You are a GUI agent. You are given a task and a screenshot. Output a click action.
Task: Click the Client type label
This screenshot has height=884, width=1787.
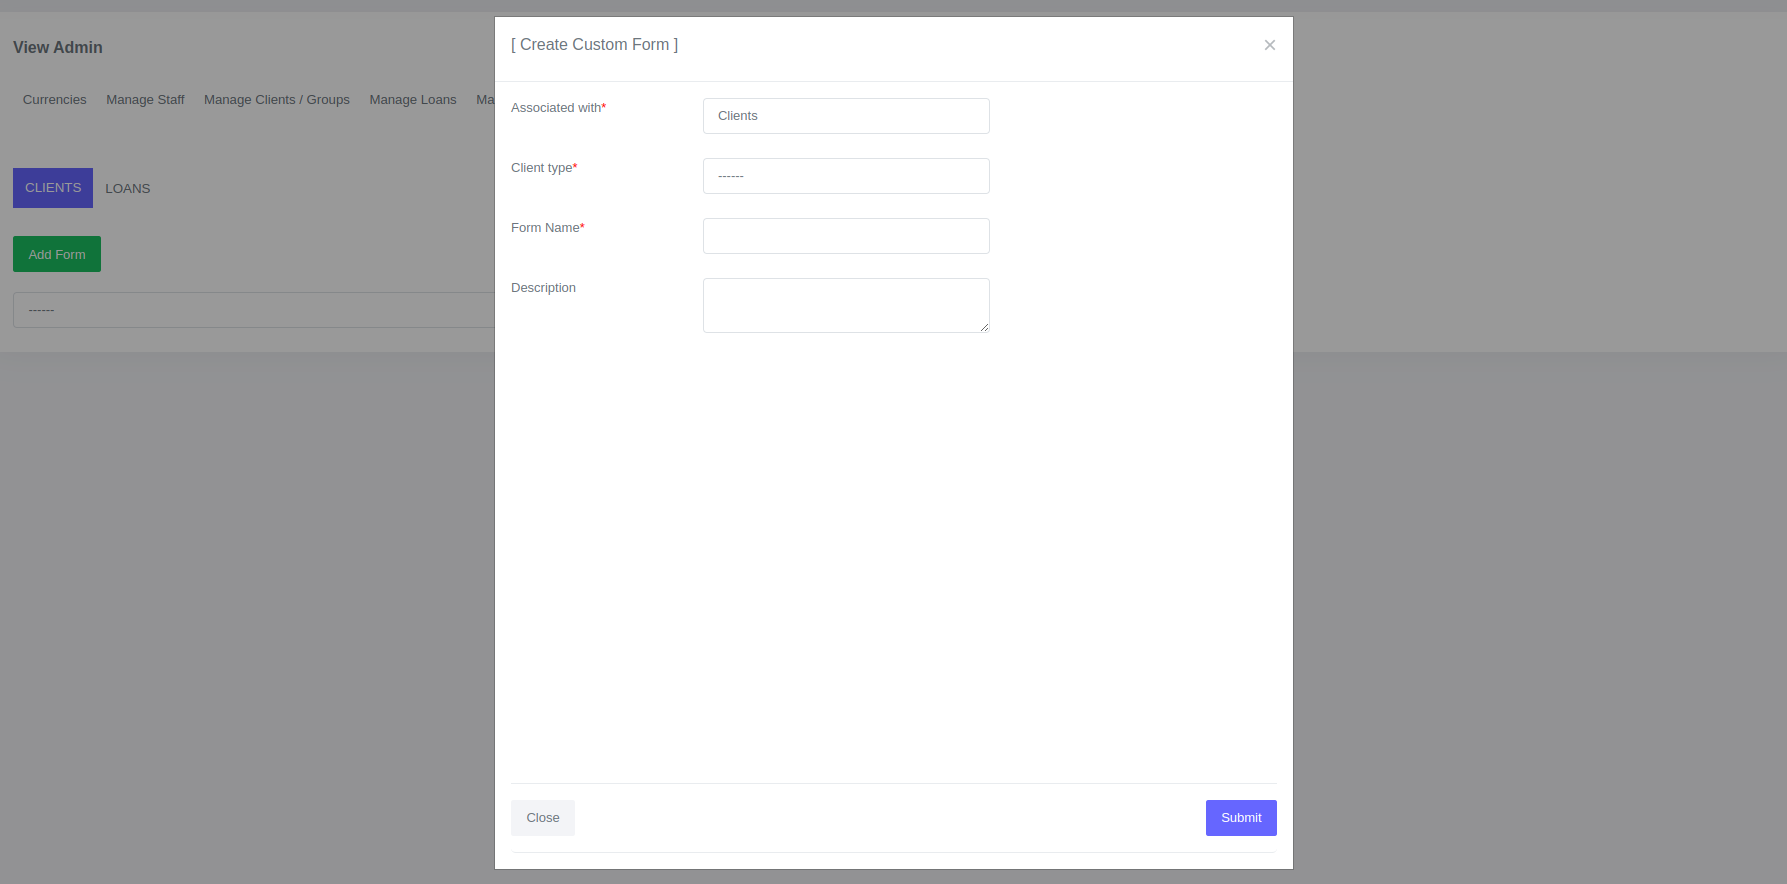coord(542,168)
